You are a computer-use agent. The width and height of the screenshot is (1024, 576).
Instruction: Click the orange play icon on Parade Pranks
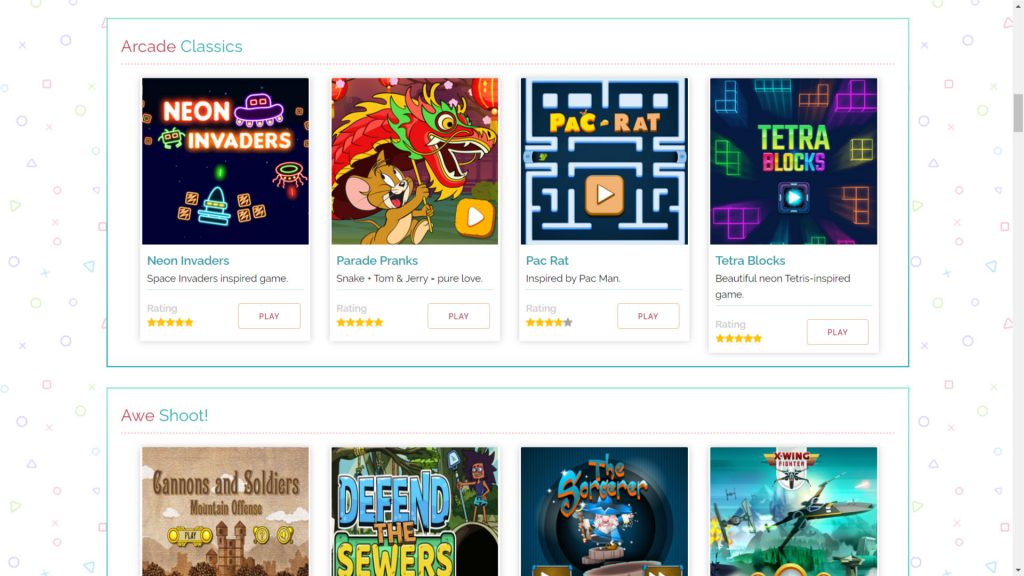pos(475,217)
